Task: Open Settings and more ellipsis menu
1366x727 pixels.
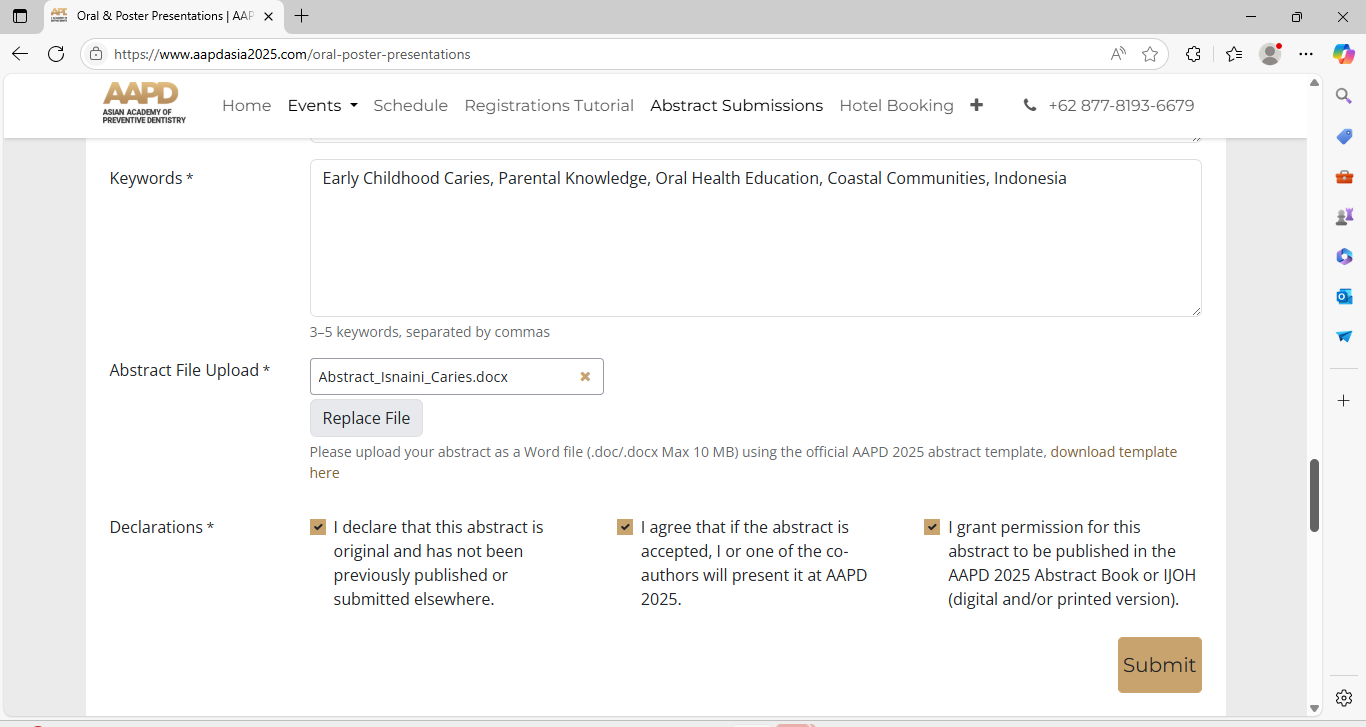Action: [1306, 54]
